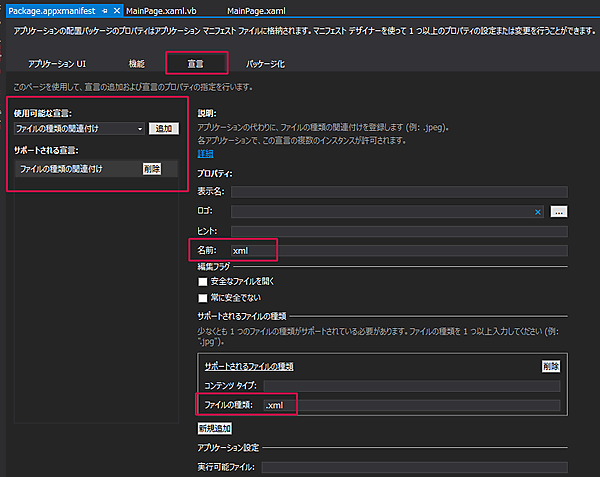Open the アプリケーション UI tab
The image size is (600, 477).
pos(57,63)
